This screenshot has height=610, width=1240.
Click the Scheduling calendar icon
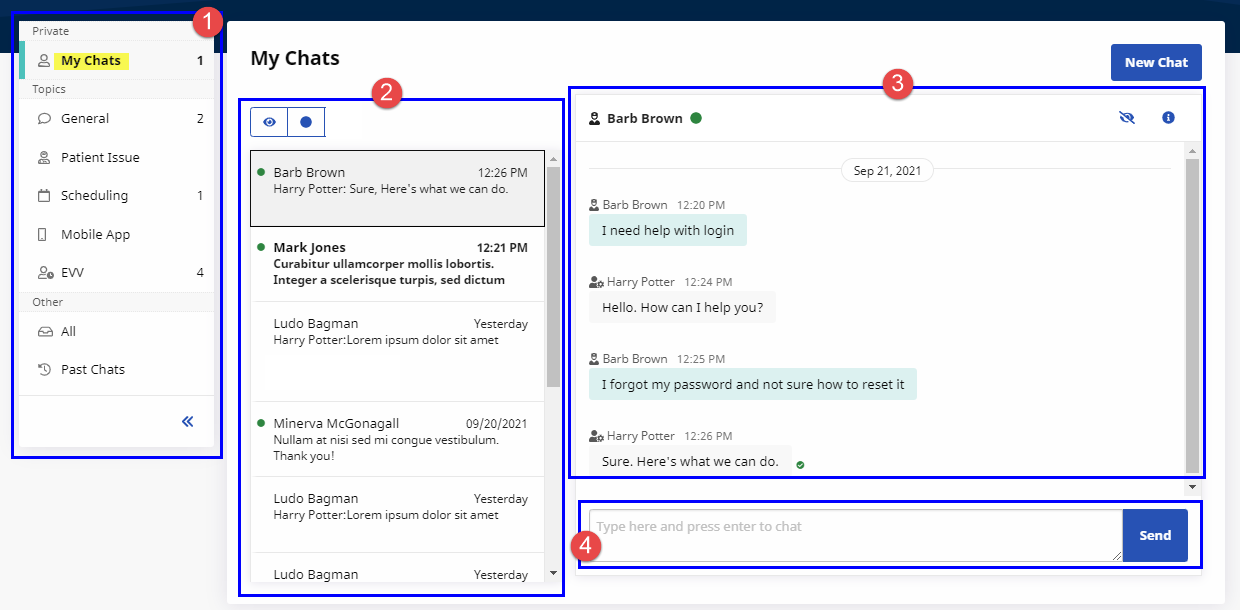tap(44, 196)
